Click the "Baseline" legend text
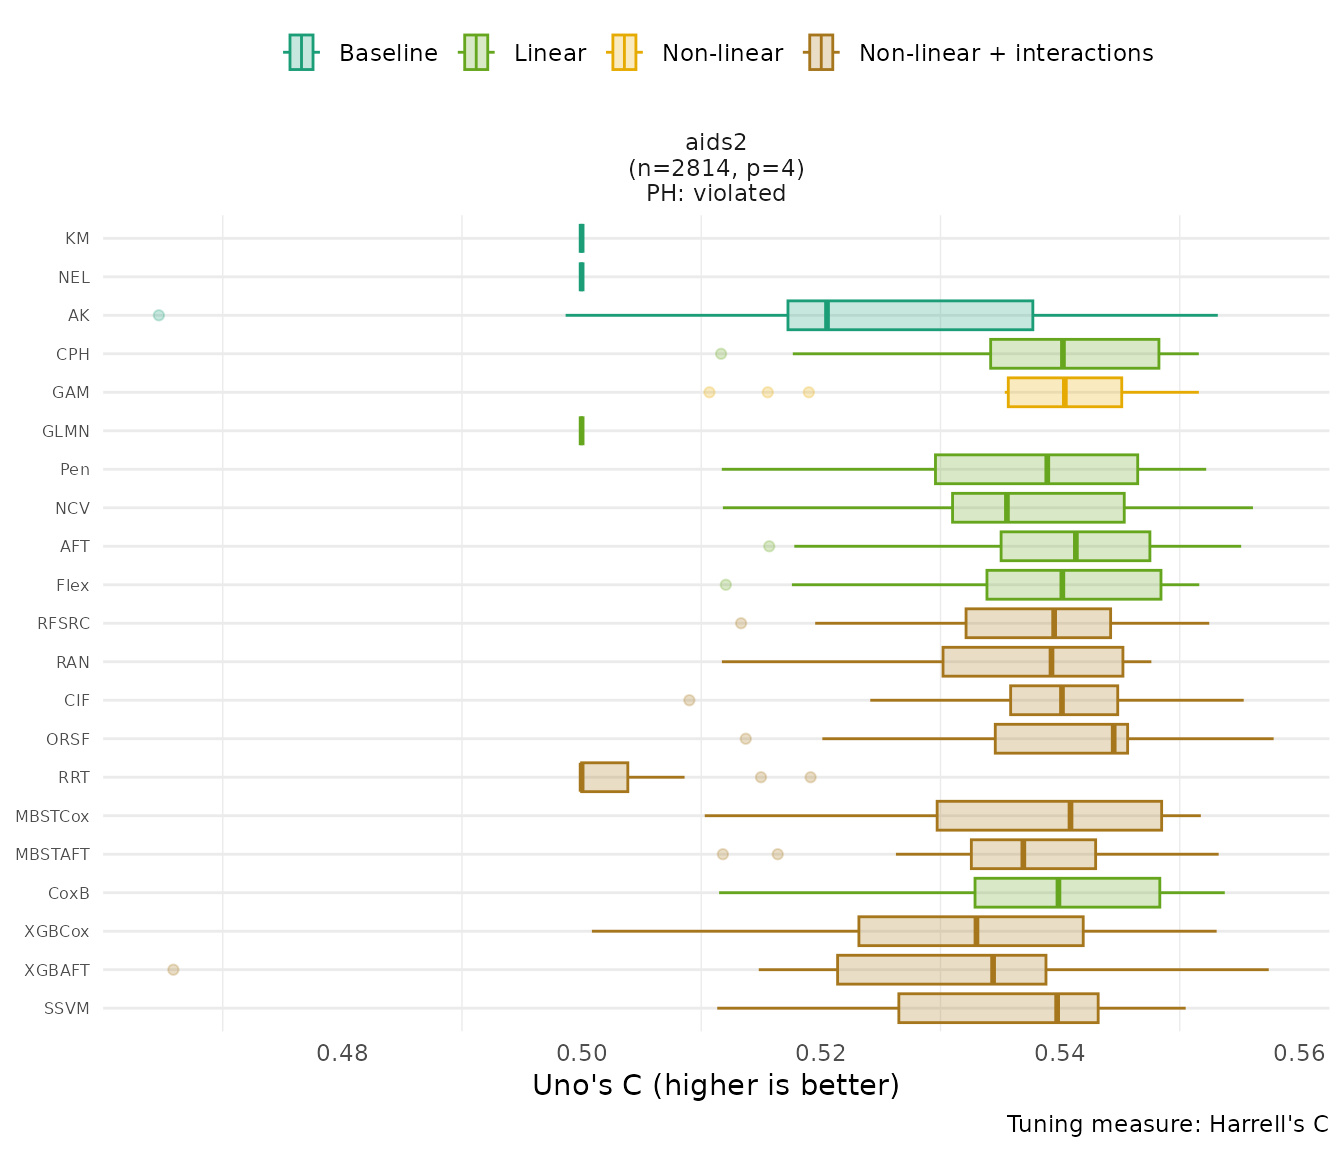Viewport: 1344px width, 1152px height. 388,53
